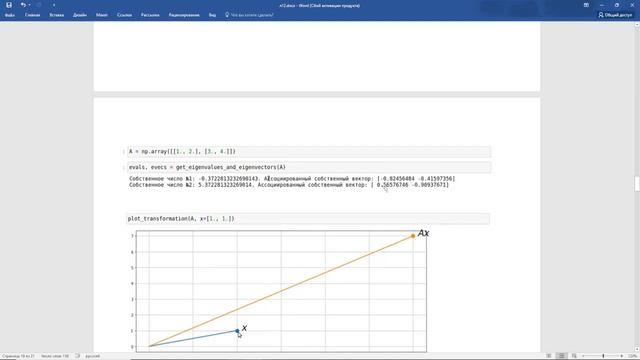Click the Собственное число №2 output line
Image resolution: width=640 pixels, height=360 pixels.
[289, 185]
